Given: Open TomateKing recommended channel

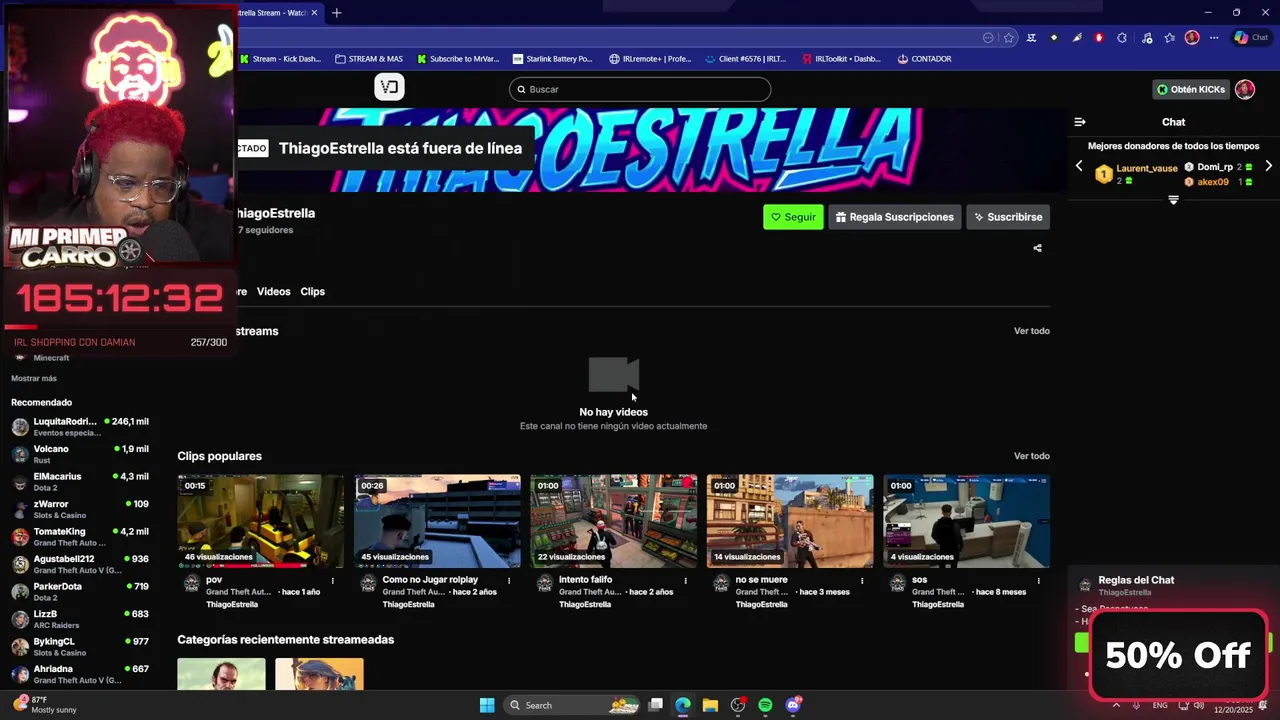Looking at the screenshot, I should pos(80,537).
